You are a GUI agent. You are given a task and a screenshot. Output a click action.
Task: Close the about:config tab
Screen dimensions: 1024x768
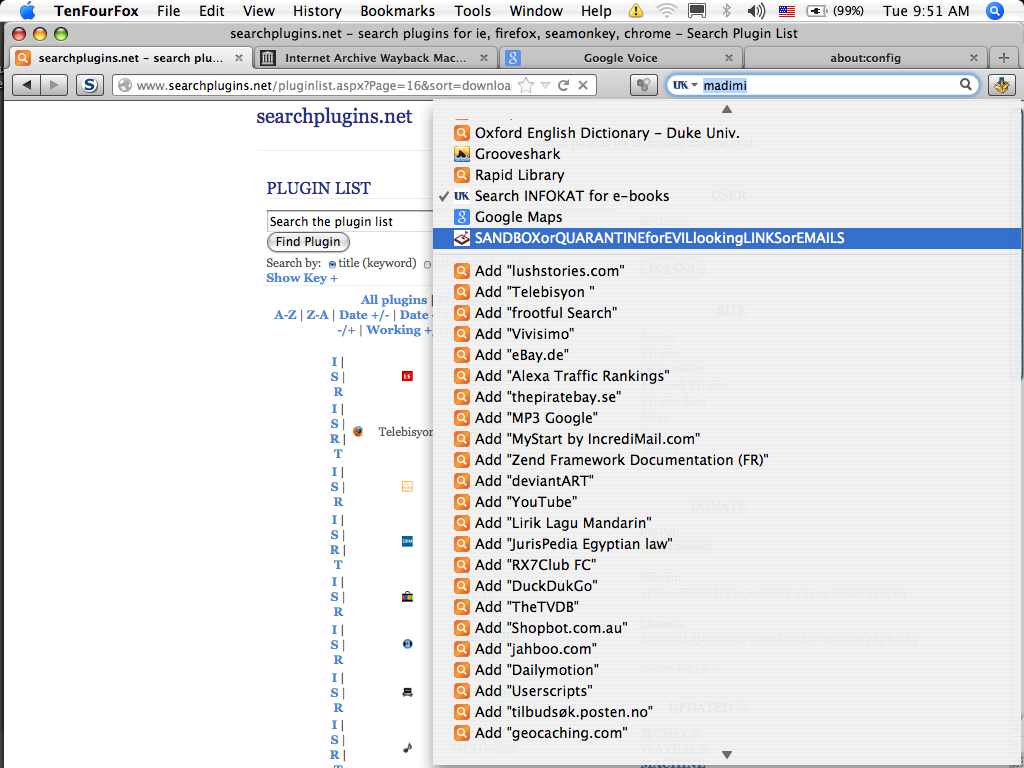(x=974, y=58)
